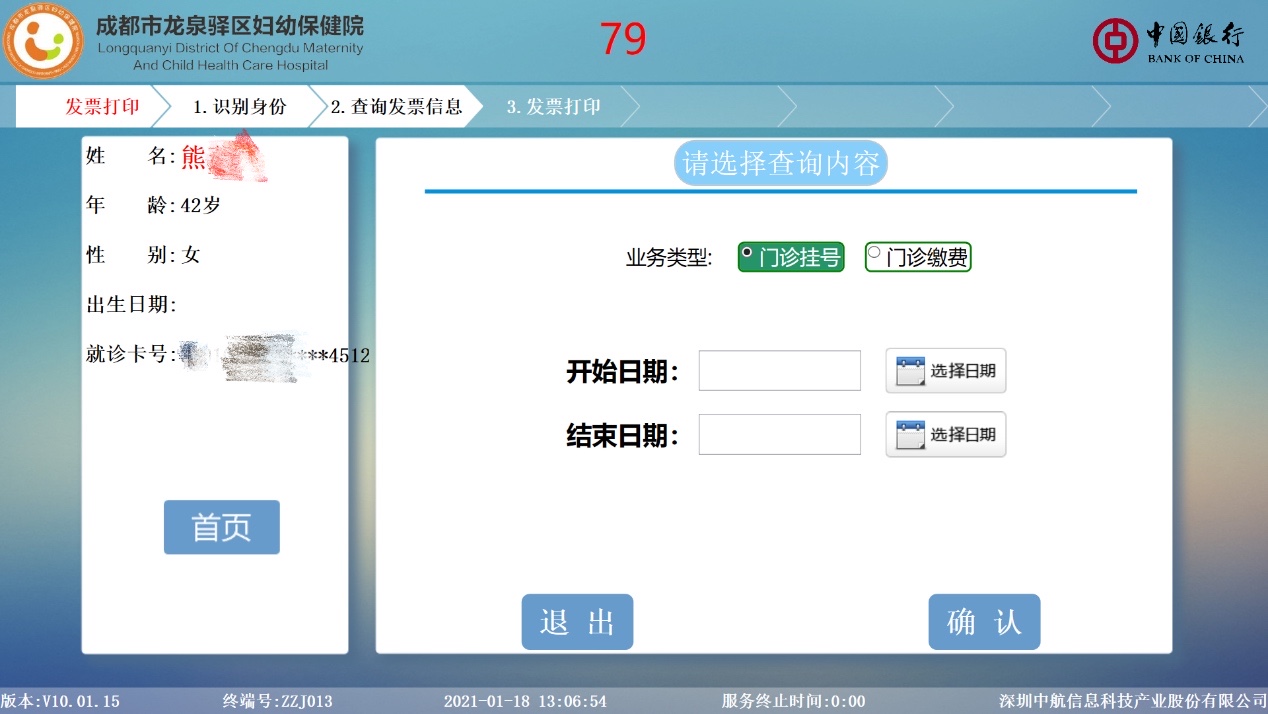Screen dimensions: 1268x714
Task: Click the date and time in status bar
Action: pos(525,701)
